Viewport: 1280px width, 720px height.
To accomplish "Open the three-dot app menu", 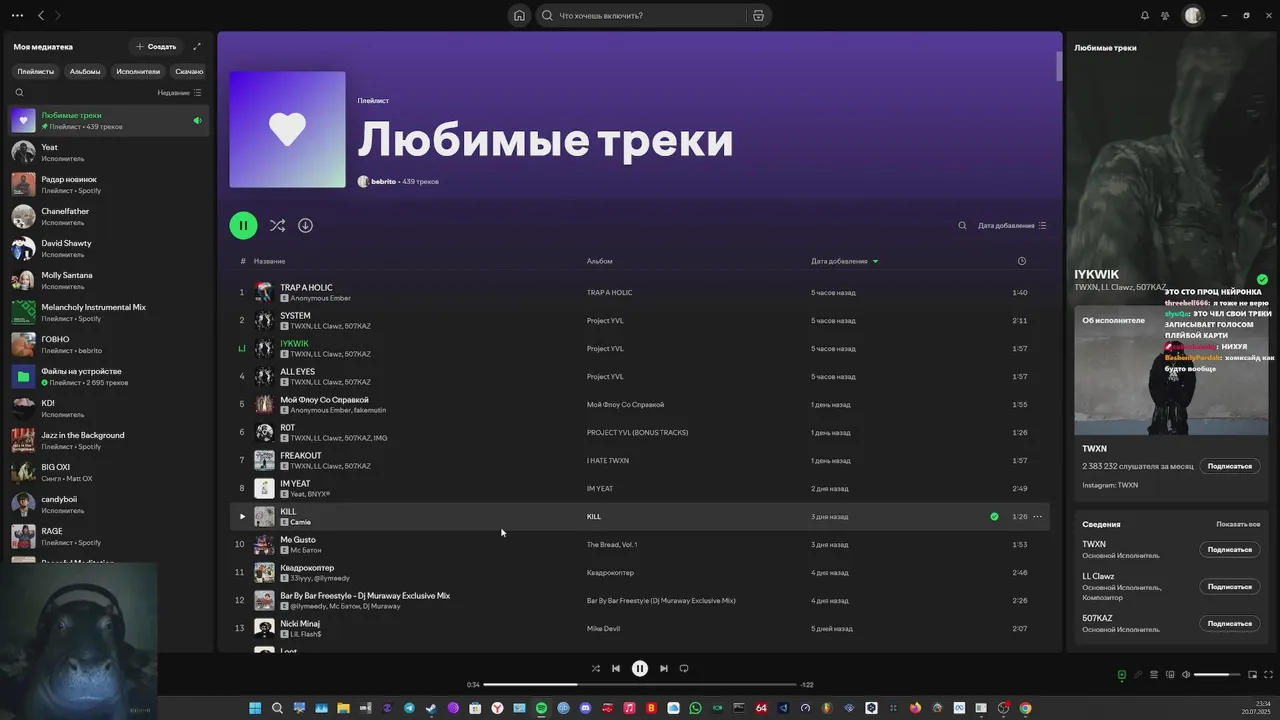I will coord(17,15).
